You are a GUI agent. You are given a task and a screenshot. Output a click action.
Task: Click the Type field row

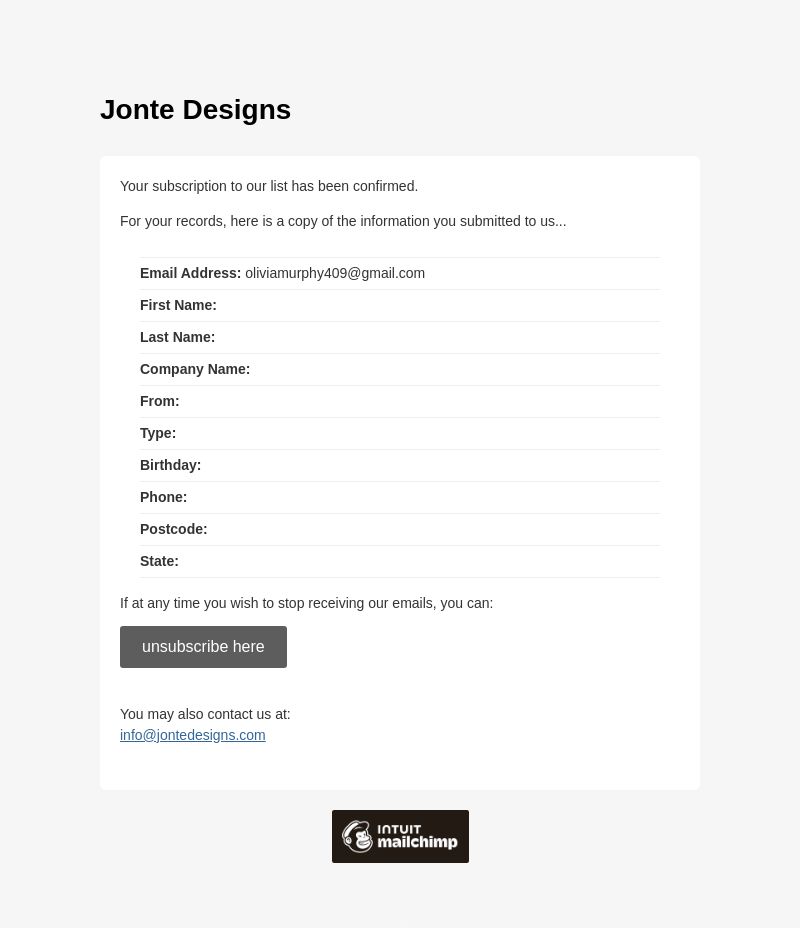click(x=400, y=433)
